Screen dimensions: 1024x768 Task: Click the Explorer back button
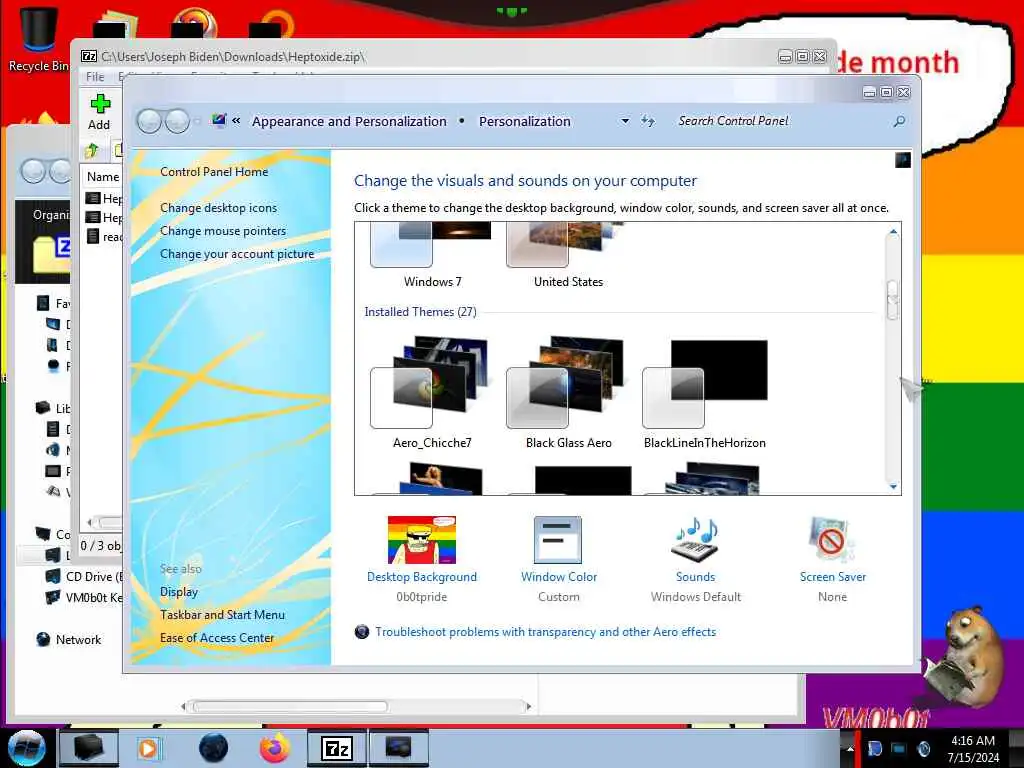point(33,171)
